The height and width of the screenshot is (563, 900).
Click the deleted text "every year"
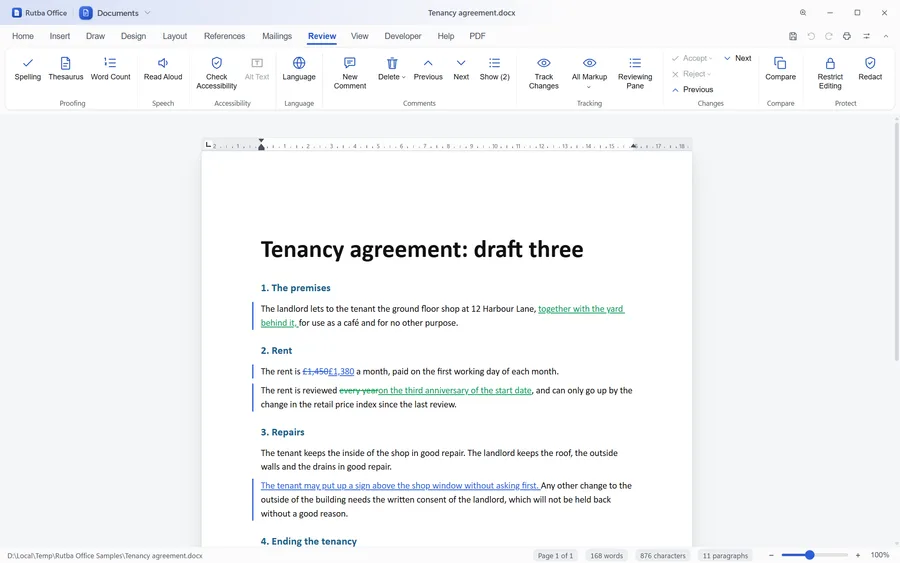tap(358, 390)
